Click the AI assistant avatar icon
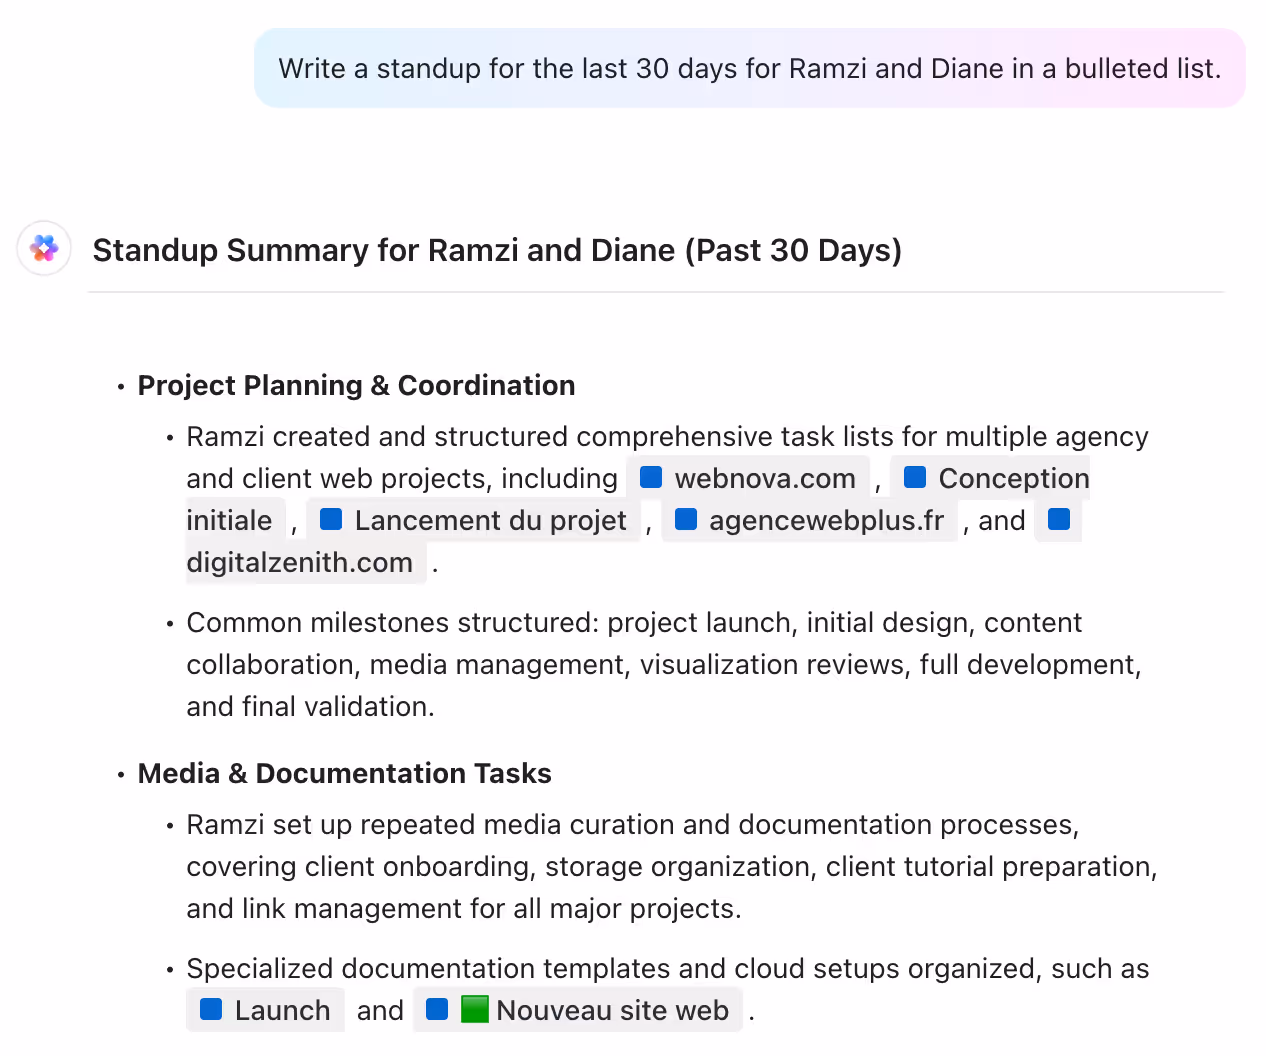Screen dimensions: 1266x1056 pyautogui.click(x=44, y=248)
